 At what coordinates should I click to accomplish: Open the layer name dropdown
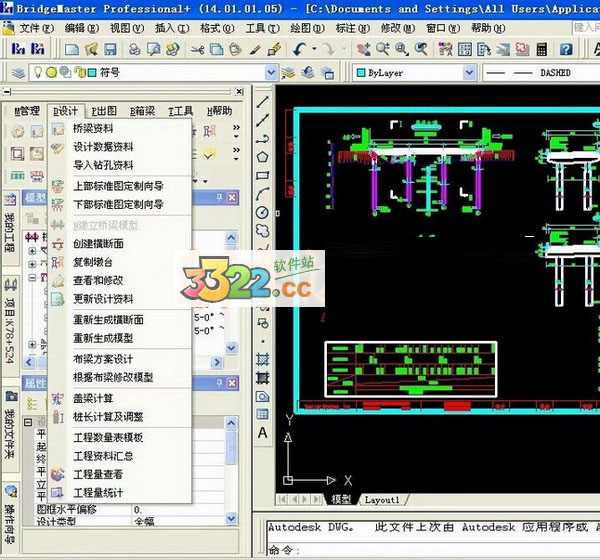tap(271, 73)
